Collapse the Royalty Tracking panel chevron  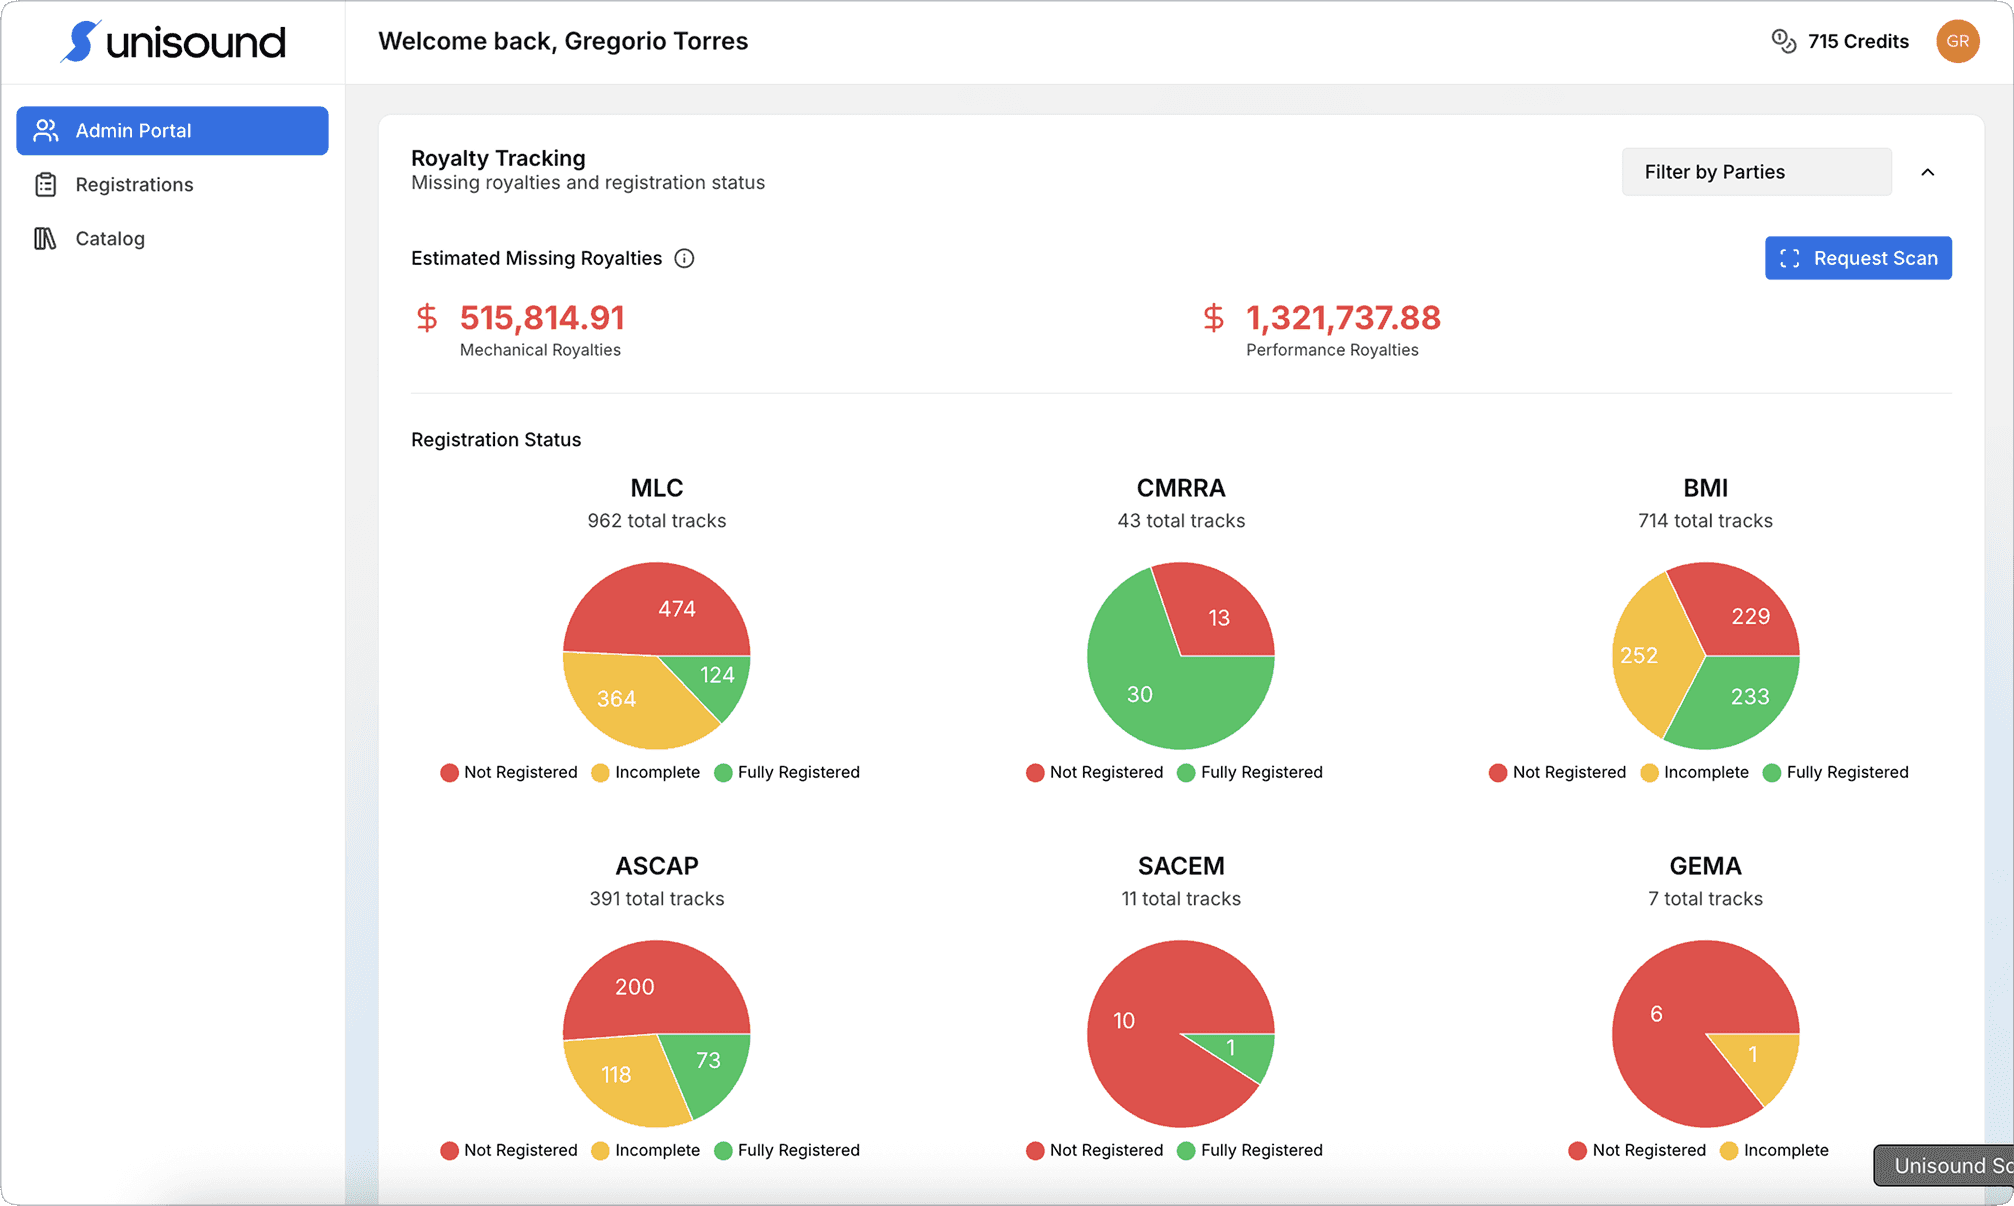point(1927,172)
